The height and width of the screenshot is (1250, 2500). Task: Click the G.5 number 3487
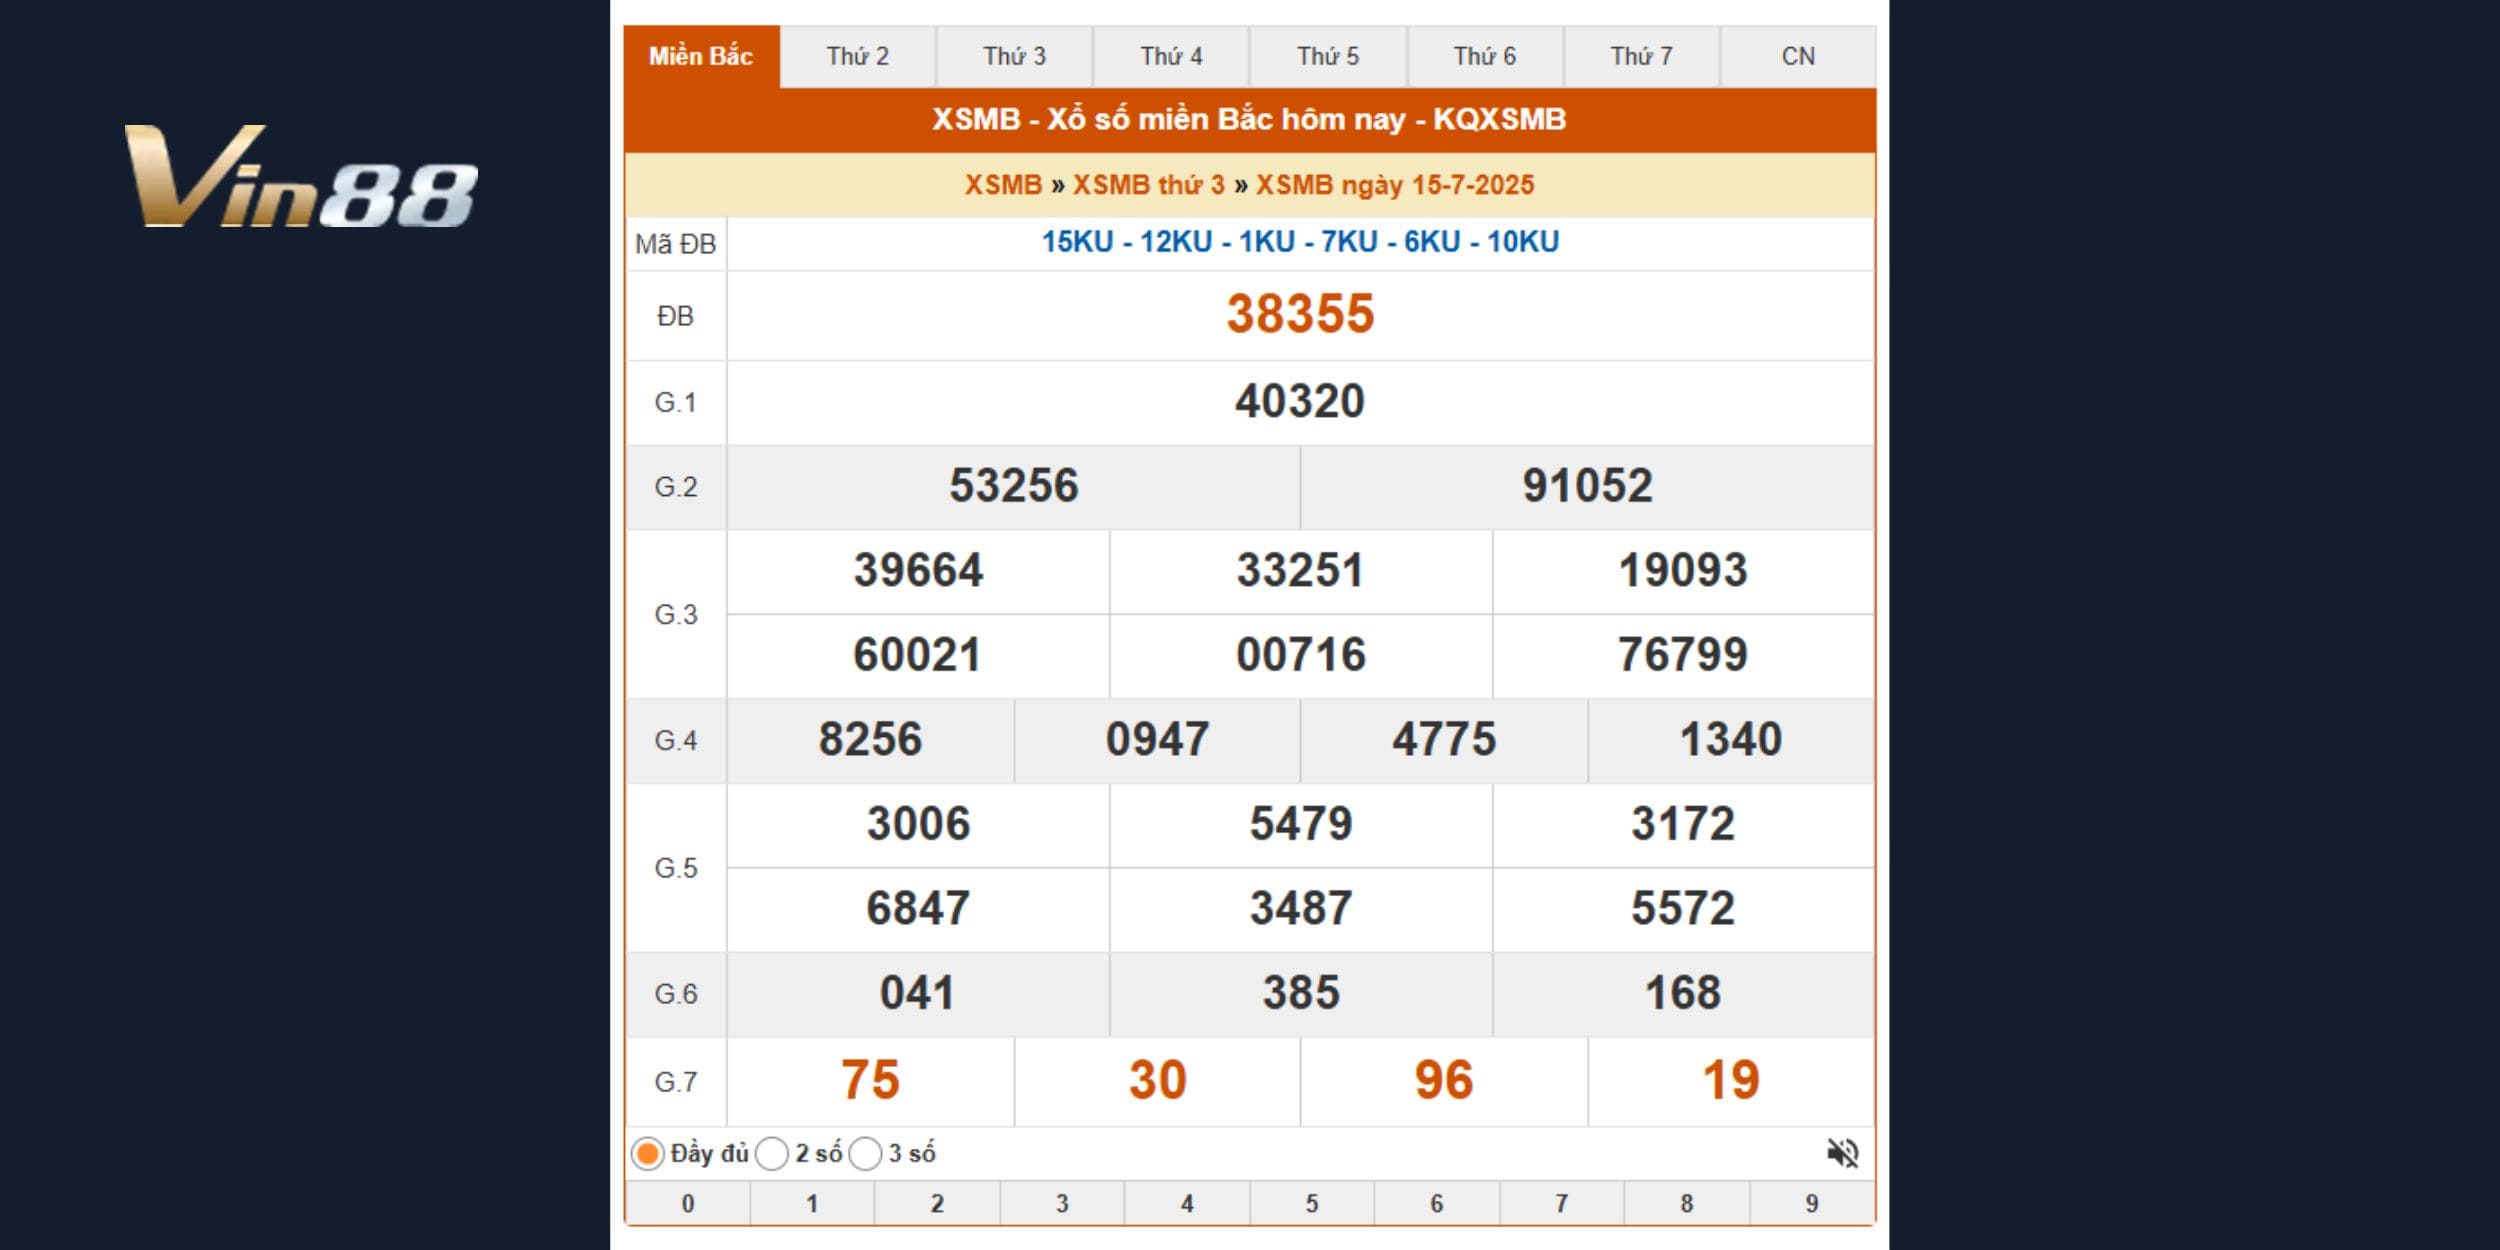(1300, 909)
